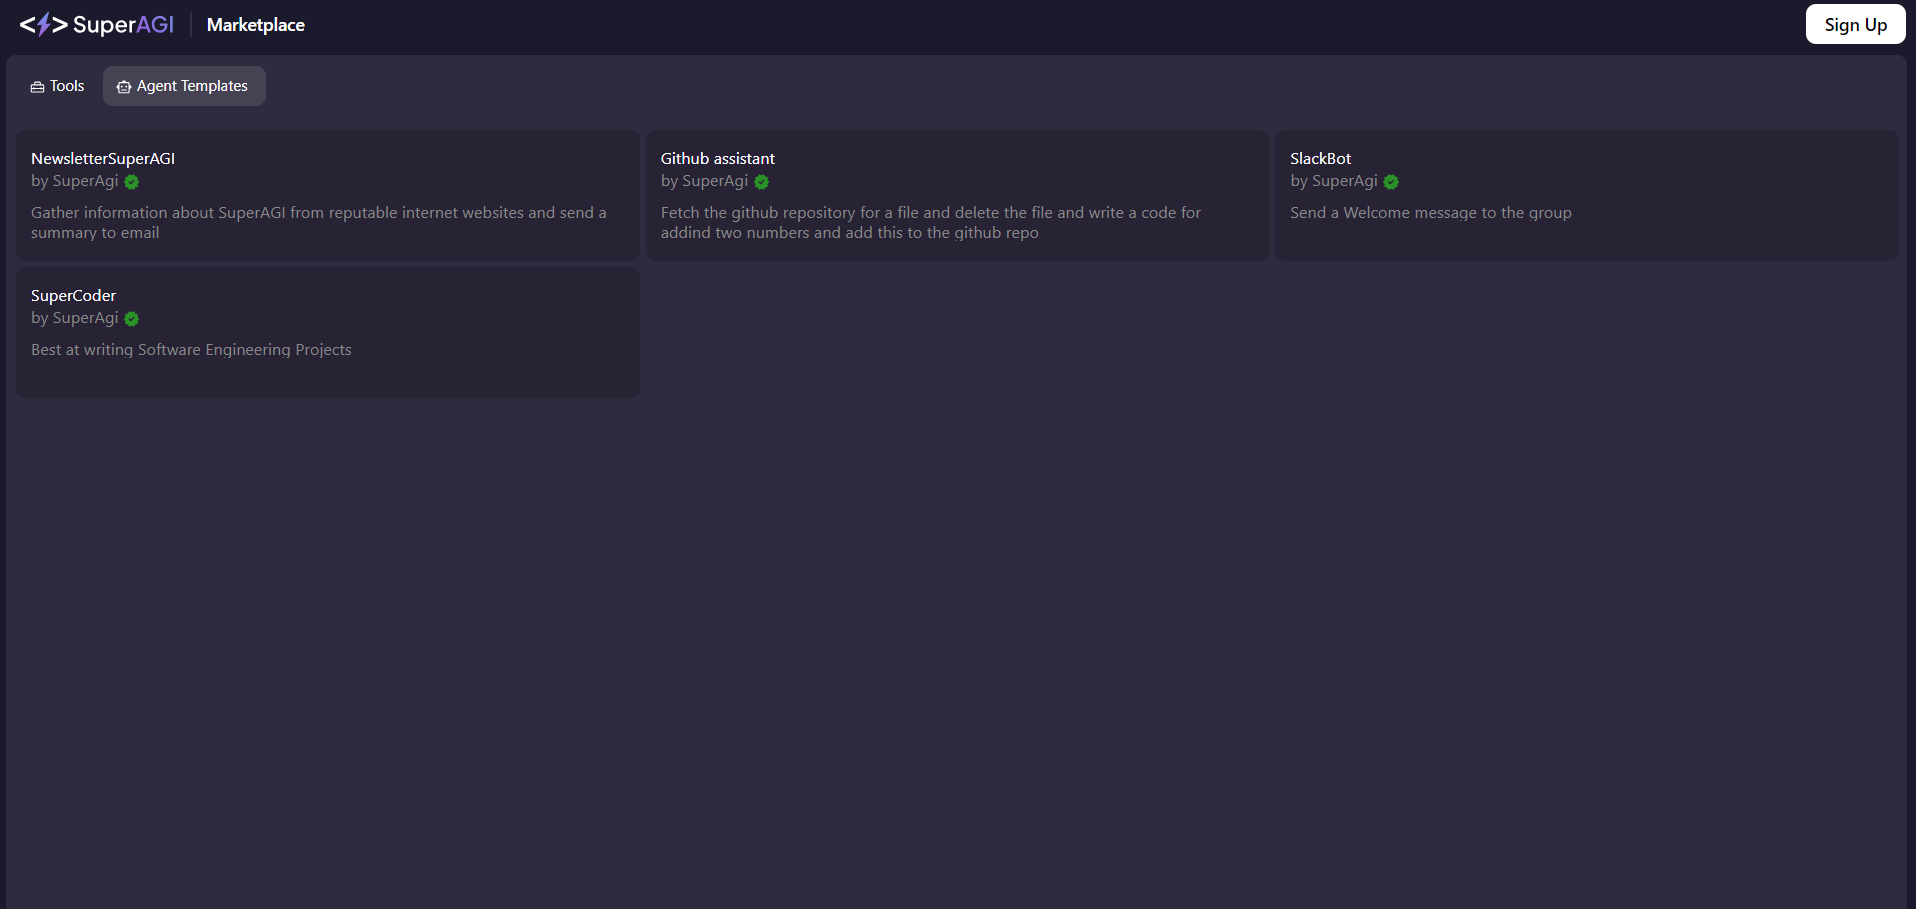Click "by SuperAgi" author on SuperCoder card
Viewport: 1916px width, 909px height.
pos(75,318)
